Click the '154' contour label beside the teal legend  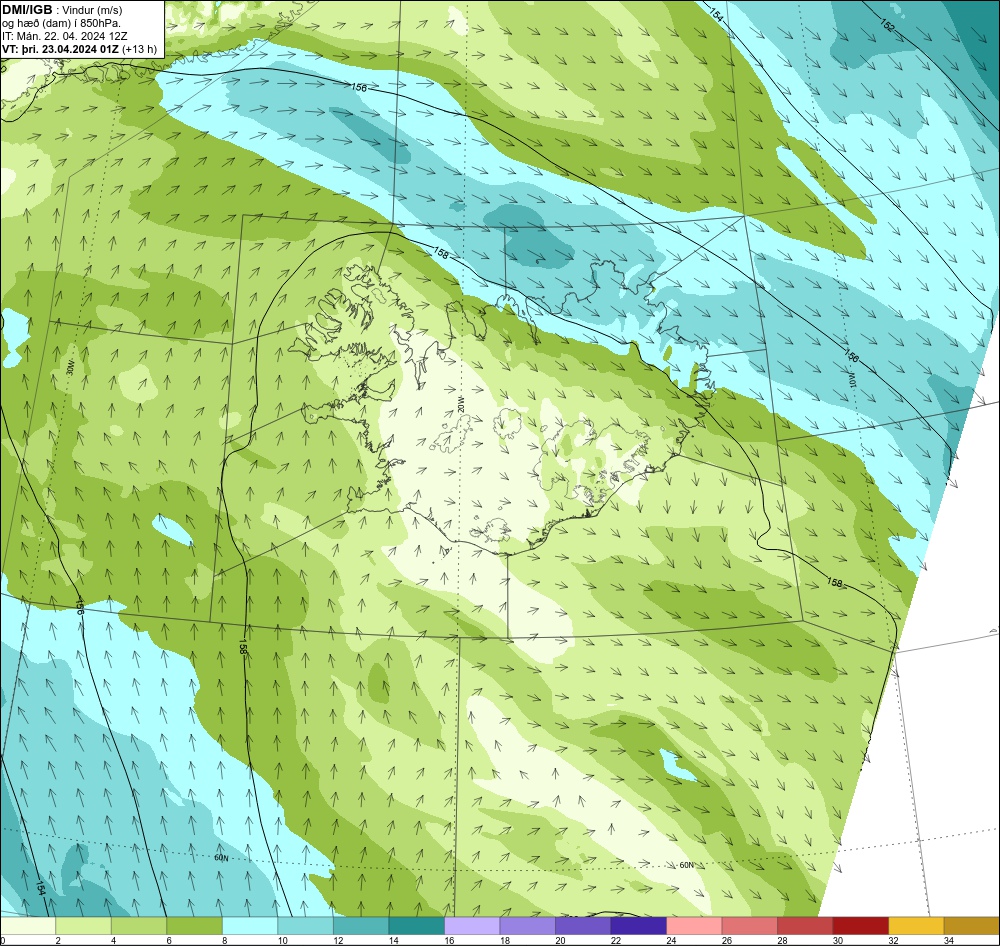click(x=41, y=887)
